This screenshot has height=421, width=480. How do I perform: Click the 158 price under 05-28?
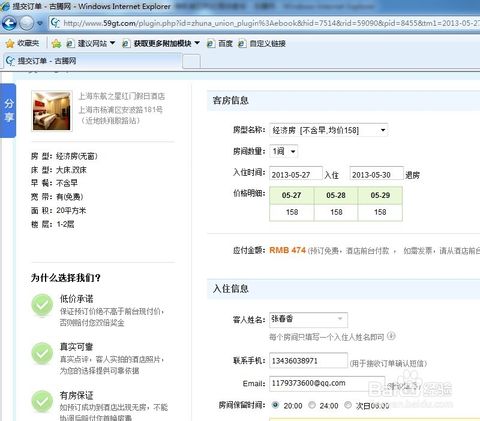click(336, 212)
